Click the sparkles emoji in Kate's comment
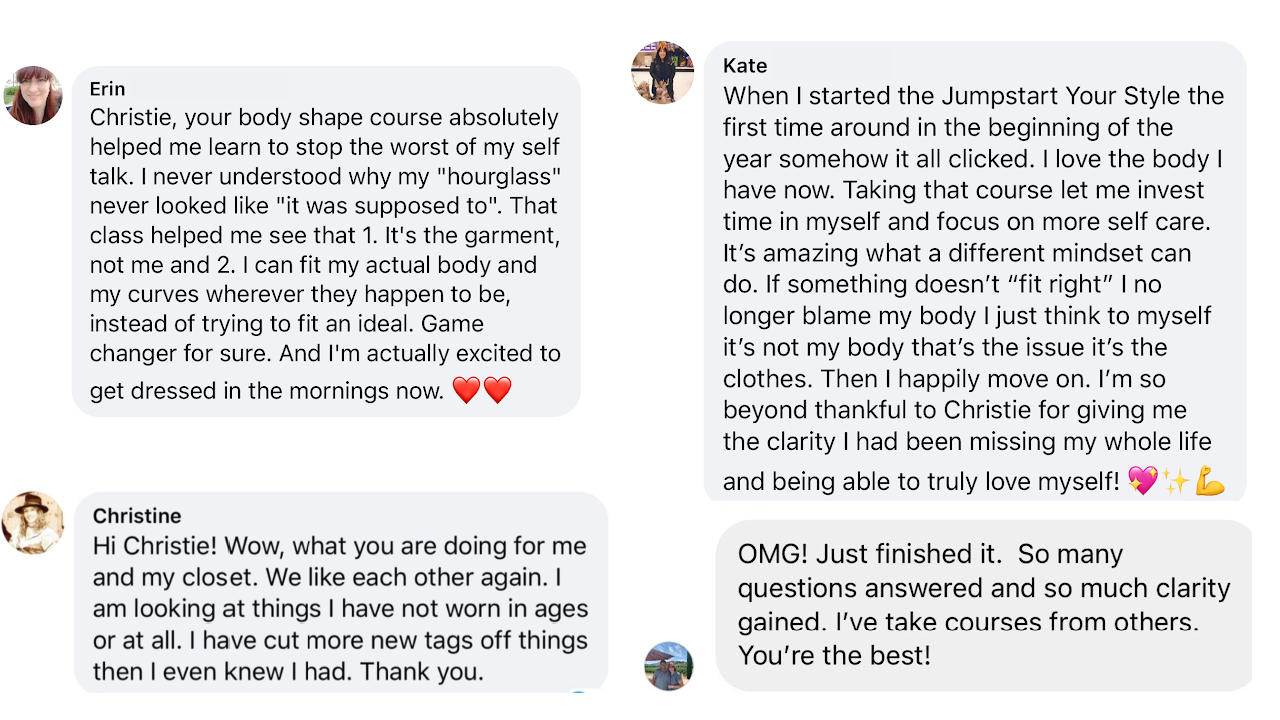The width and height of the screenshot is (1280, 720). 1175,481
